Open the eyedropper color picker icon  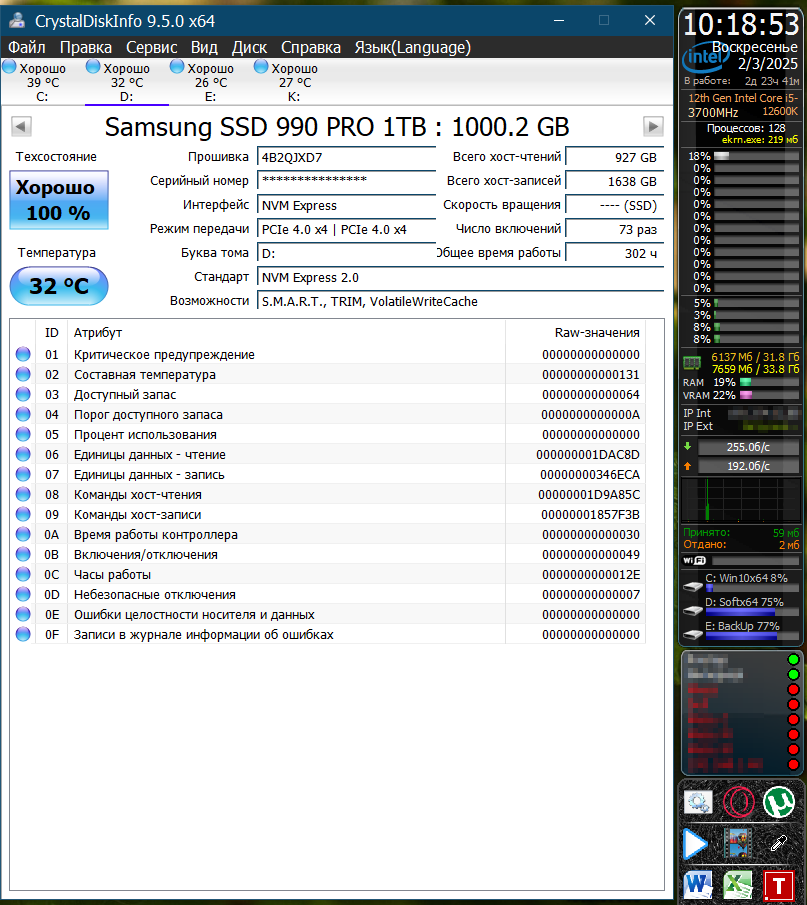779,843
